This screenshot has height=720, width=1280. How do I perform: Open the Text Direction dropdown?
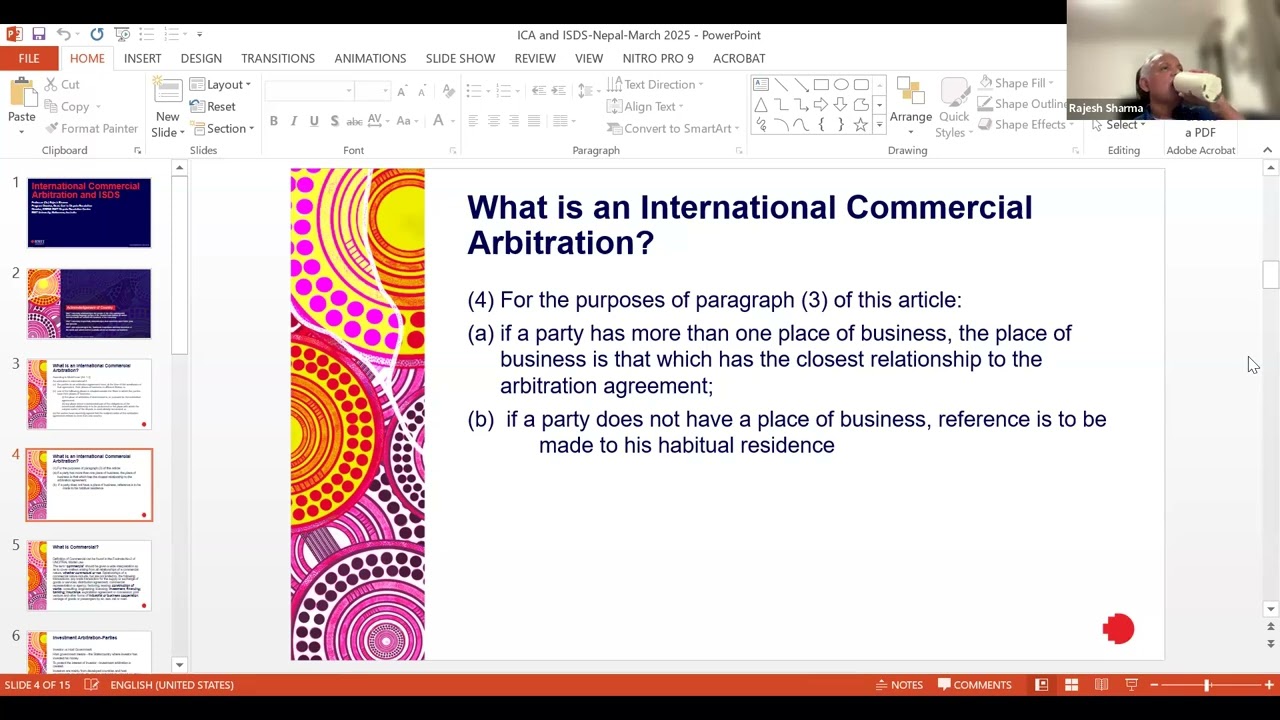click(655, 85)
